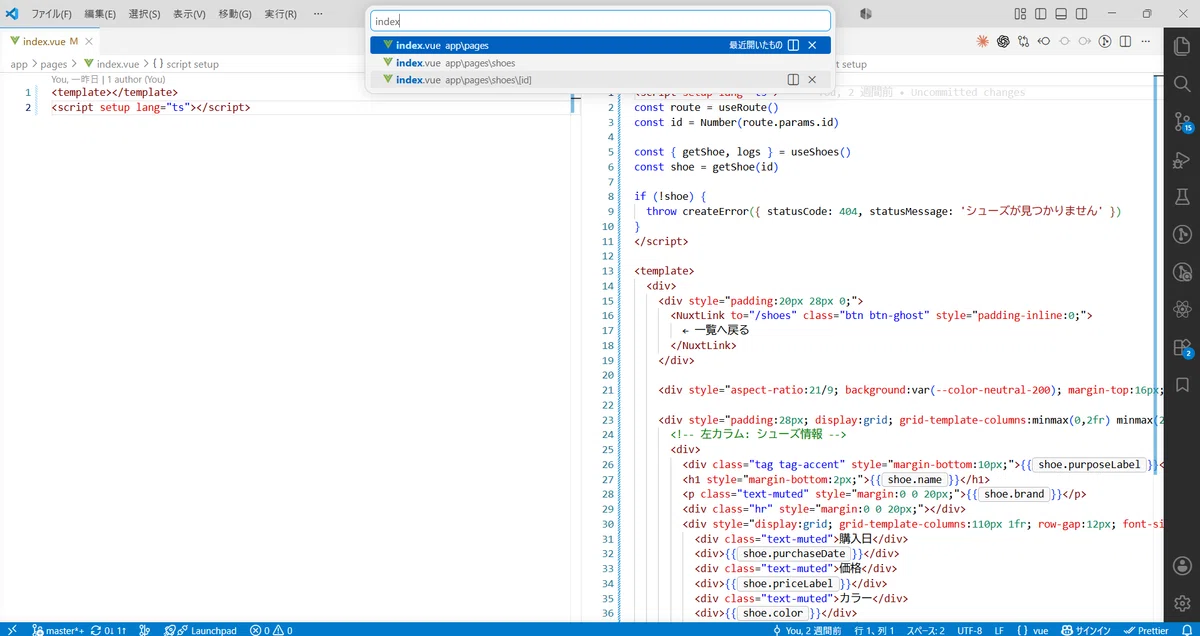This screenshot has width=1200, height=636.
Task: Select index.vue app\pages in quick open
Action: click(x=600, y=45)
